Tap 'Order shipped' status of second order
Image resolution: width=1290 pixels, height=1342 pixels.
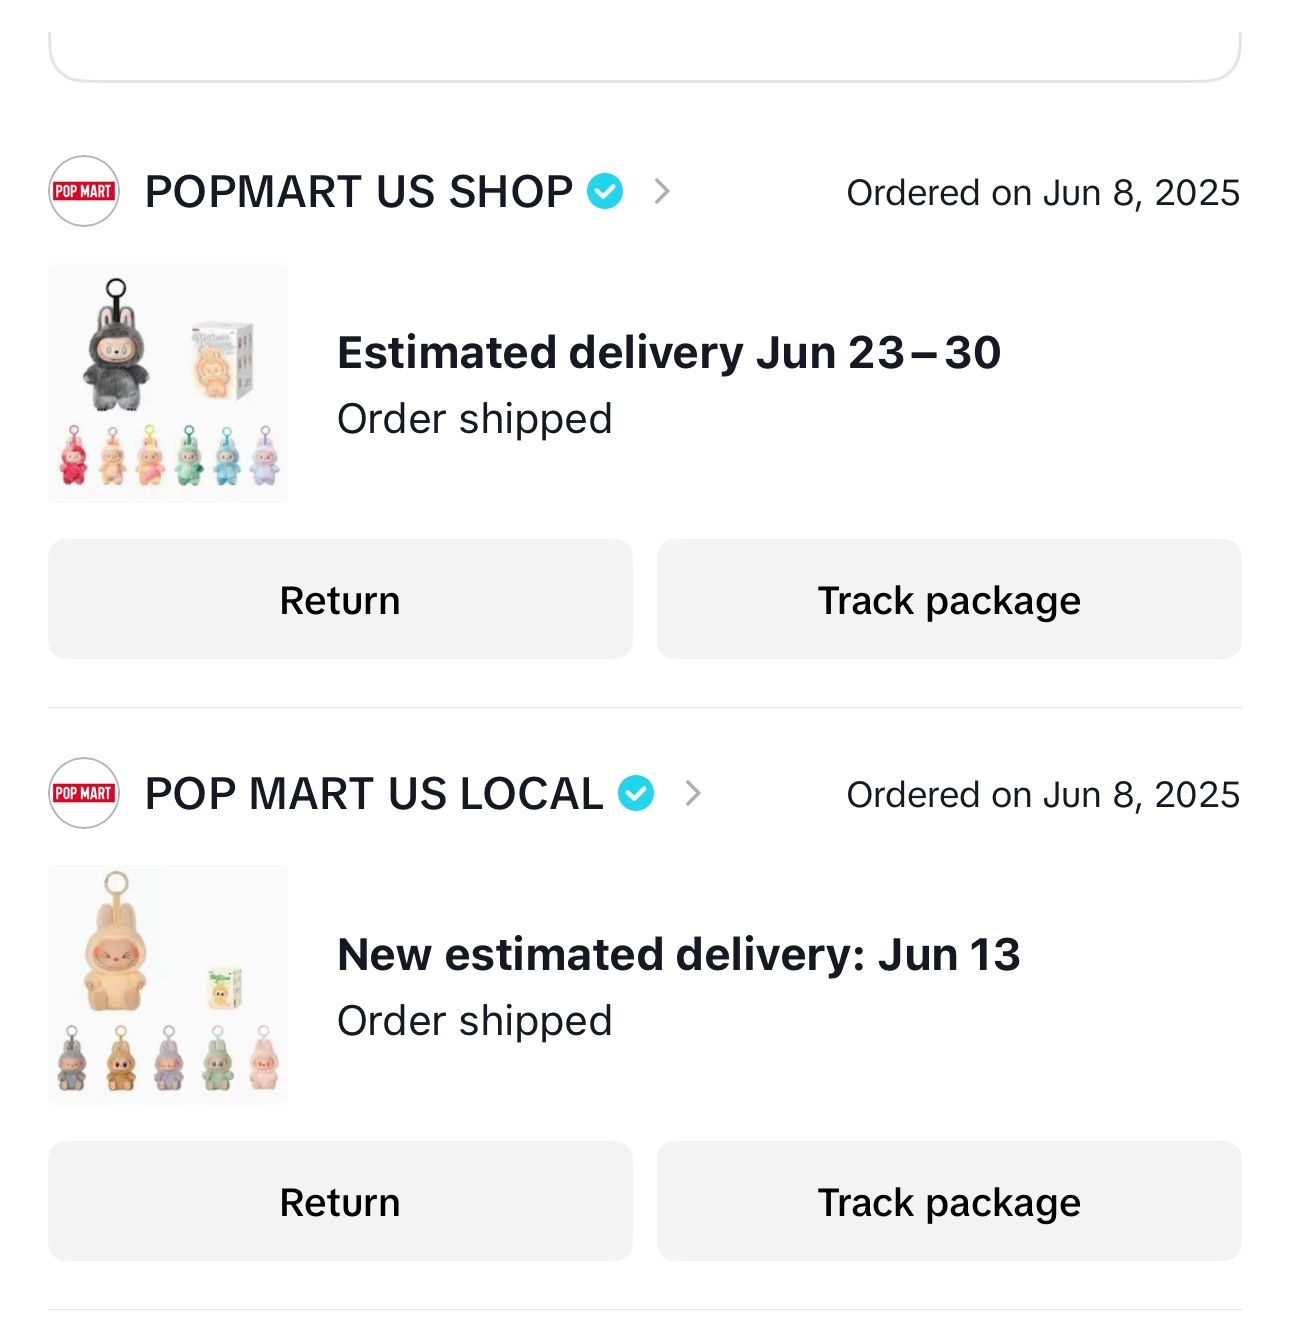point(475,1021)
